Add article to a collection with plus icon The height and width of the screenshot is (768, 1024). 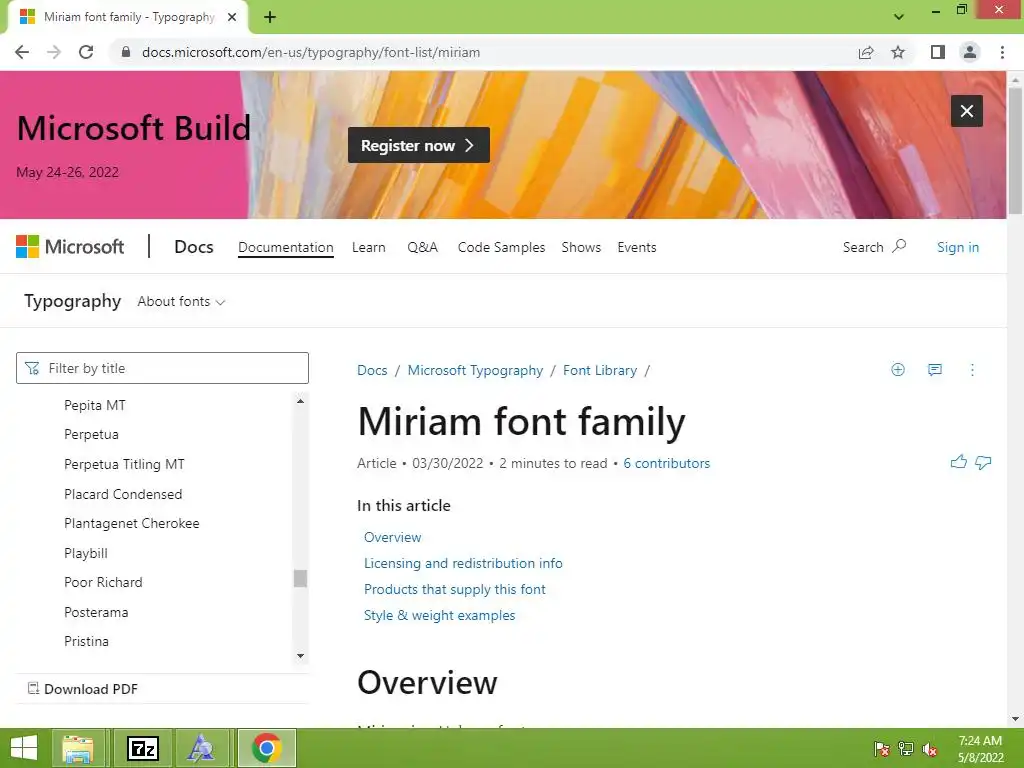[x=898, y=370]
